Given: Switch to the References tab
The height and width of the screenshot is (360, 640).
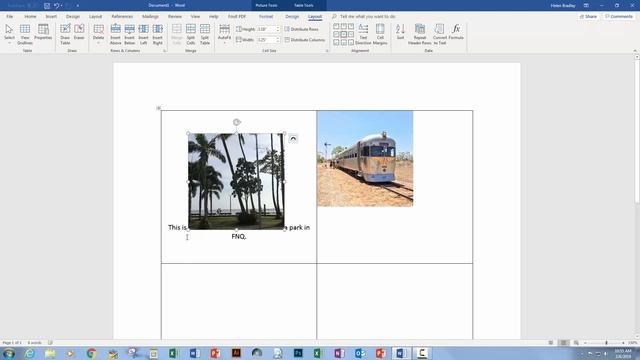Looking at the screenshot, I should point(122,16).
